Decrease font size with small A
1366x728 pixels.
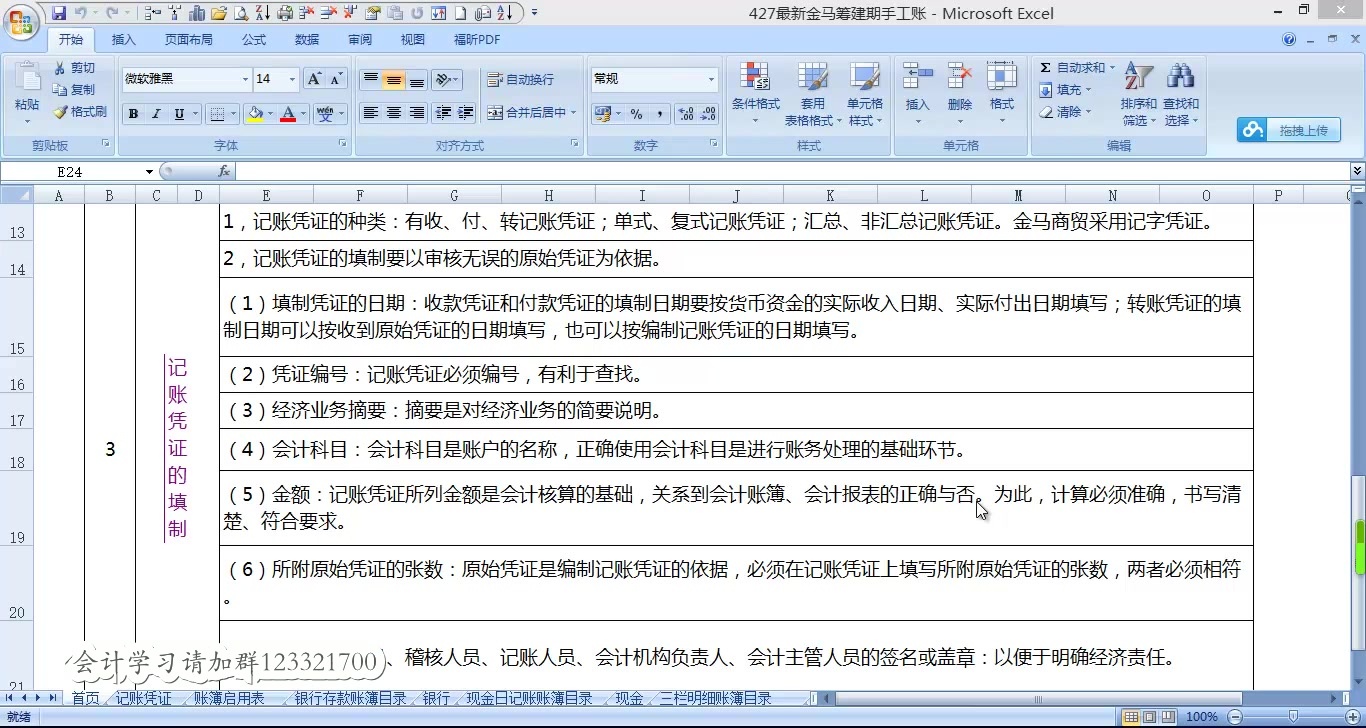tap(335, 79)
